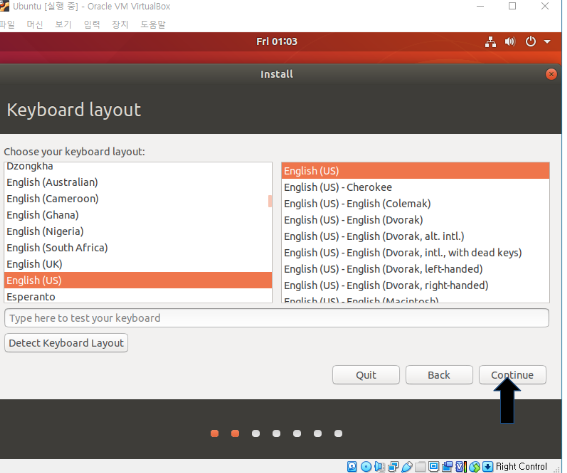The image size is (567, 473).
Task: Click the shared folders status icon
Action: coord(420,466)
